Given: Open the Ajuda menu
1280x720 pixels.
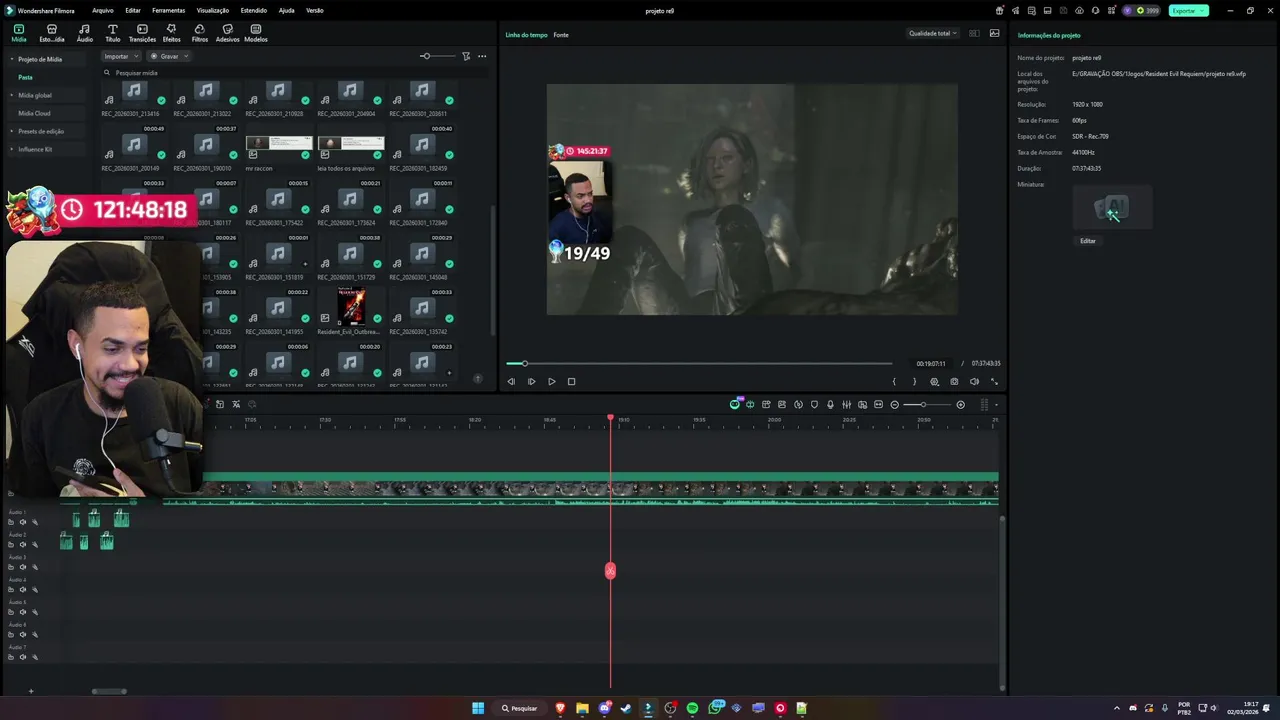Looking at the screenshot, I should click(x=286, y=10).
